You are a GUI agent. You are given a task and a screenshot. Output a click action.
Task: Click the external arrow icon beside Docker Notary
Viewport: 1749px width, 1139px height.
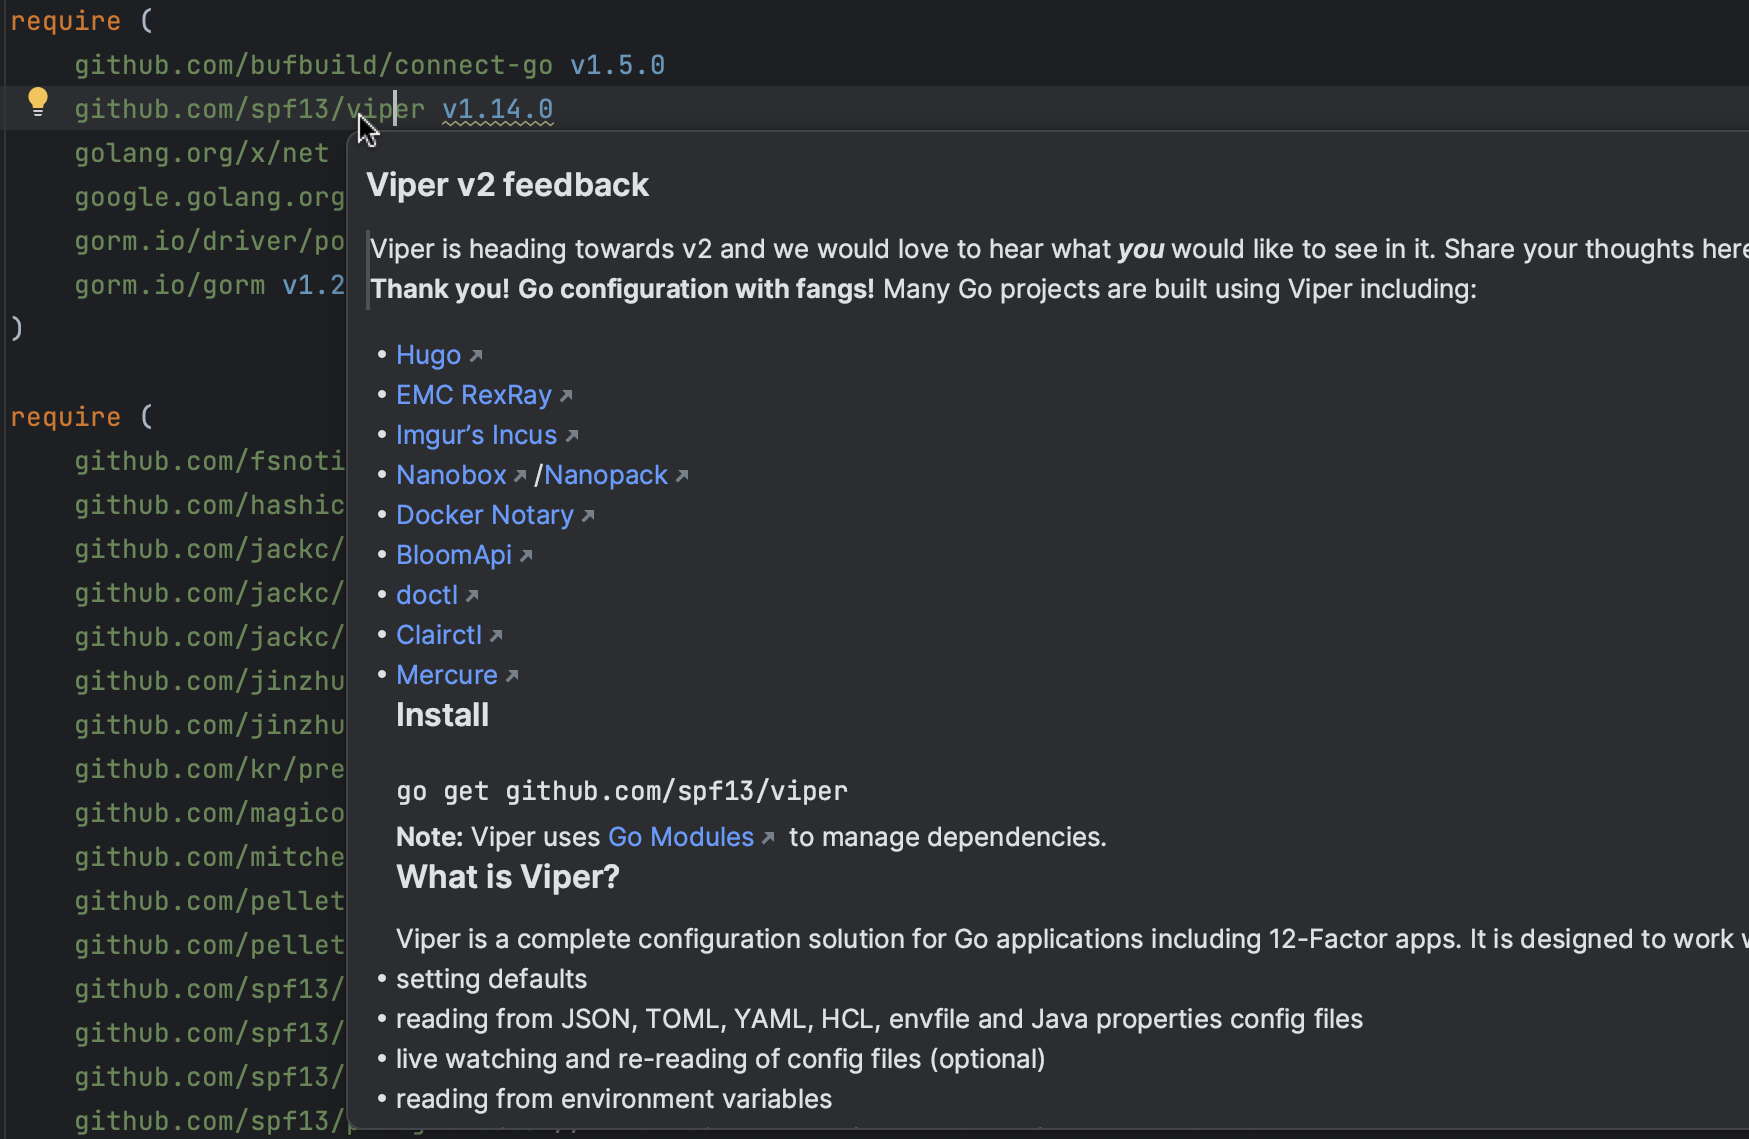click(588, 516)
